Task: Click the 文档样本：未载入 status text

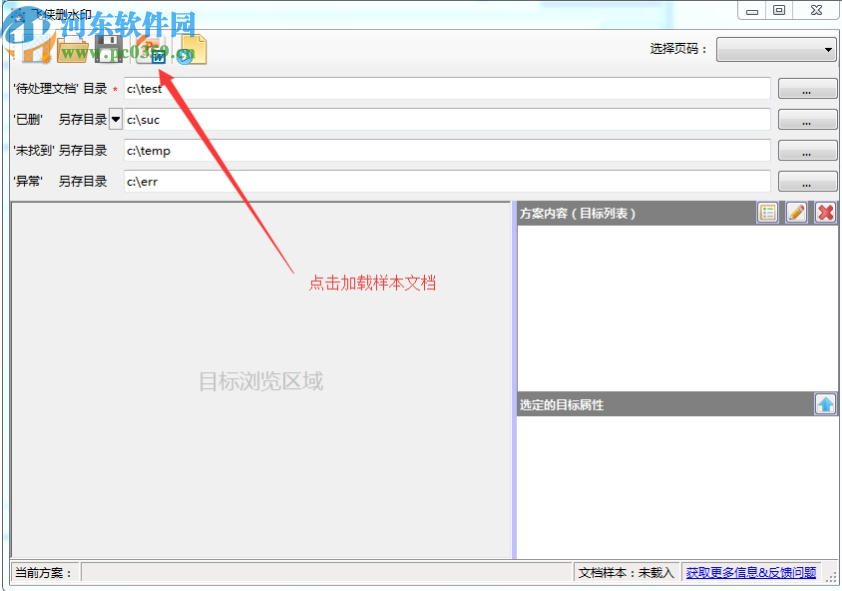Action: (x=626, y=573)
